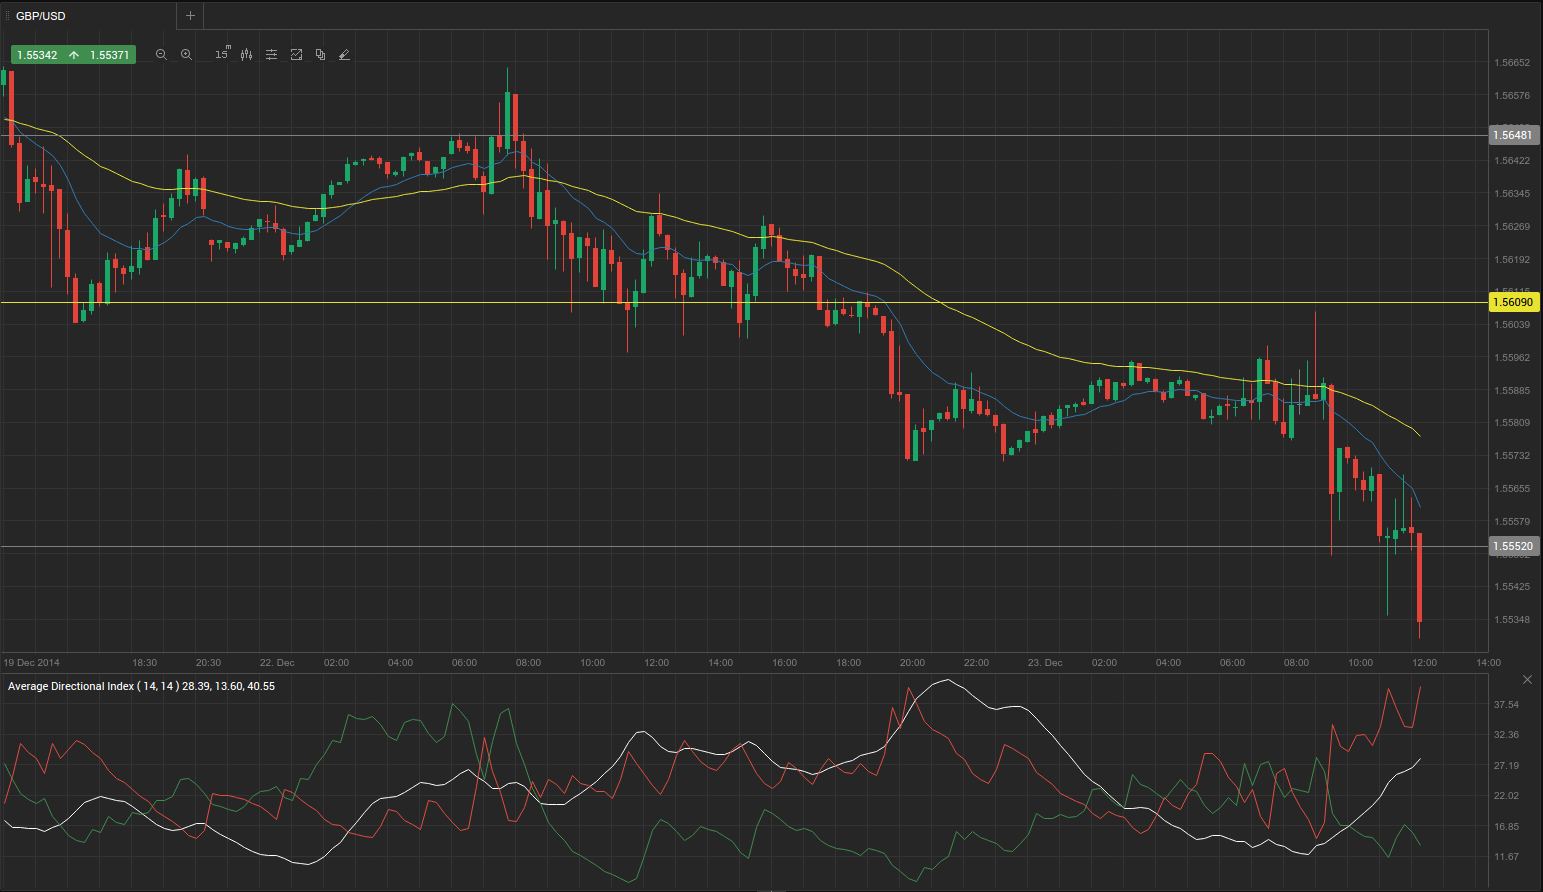
Task: Click the 22. Dec date marker
Action: tap(277, 662)
